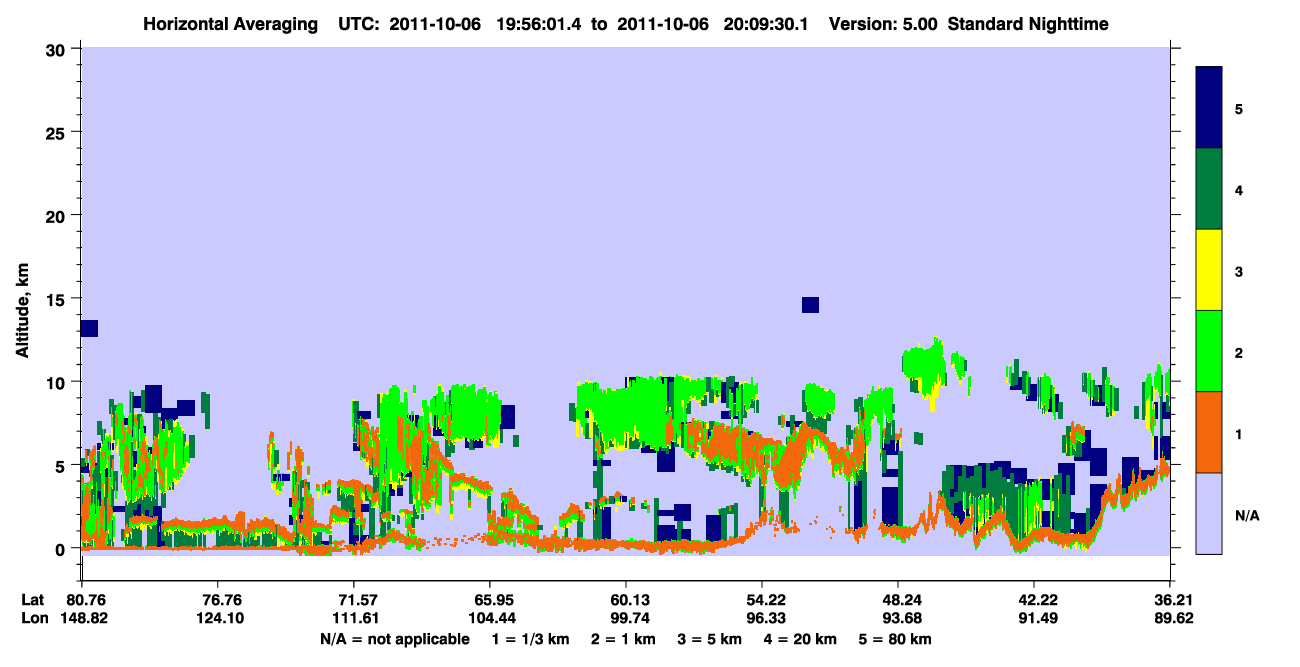Screen dimensions: 1300x667
Task: Click colorbar label 4
Action: tap(1239, 189)
